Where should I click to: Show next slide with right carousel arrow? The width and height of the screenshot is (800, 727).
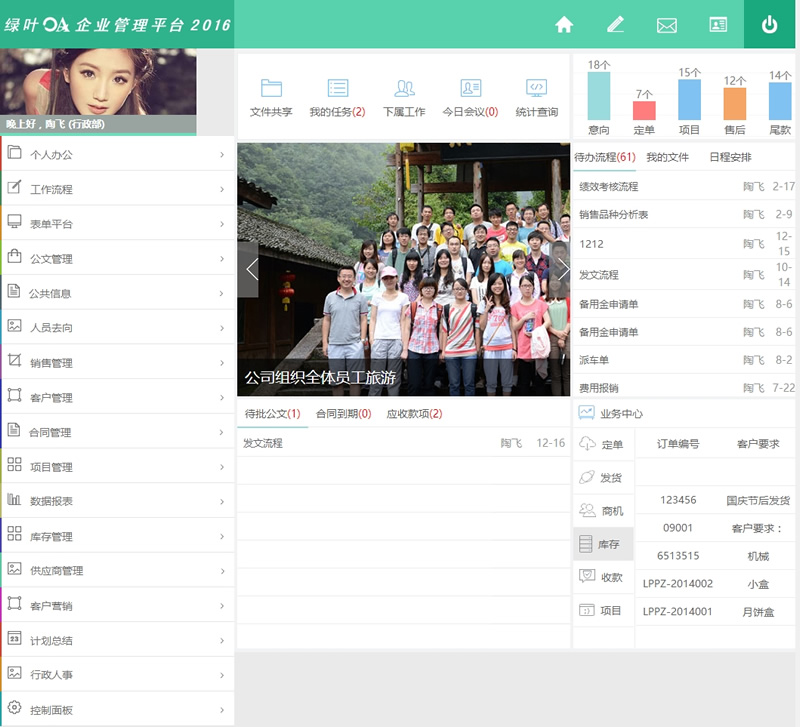click(563, 269)
